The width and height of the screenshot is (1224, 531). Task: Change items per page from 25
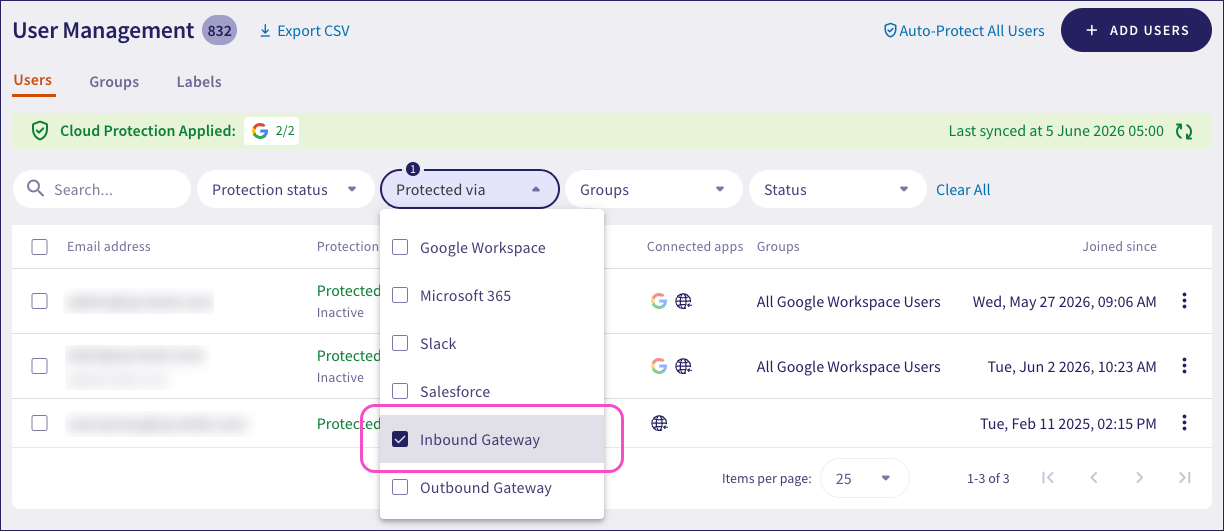coord(864,478)
